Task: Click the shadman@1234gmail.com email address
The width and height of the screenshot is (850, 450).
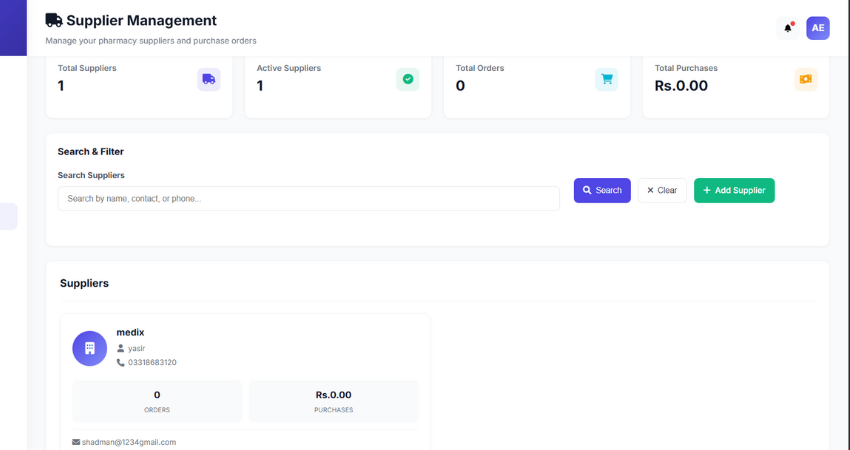Action: pyautogui.click(x=129, y=442)
